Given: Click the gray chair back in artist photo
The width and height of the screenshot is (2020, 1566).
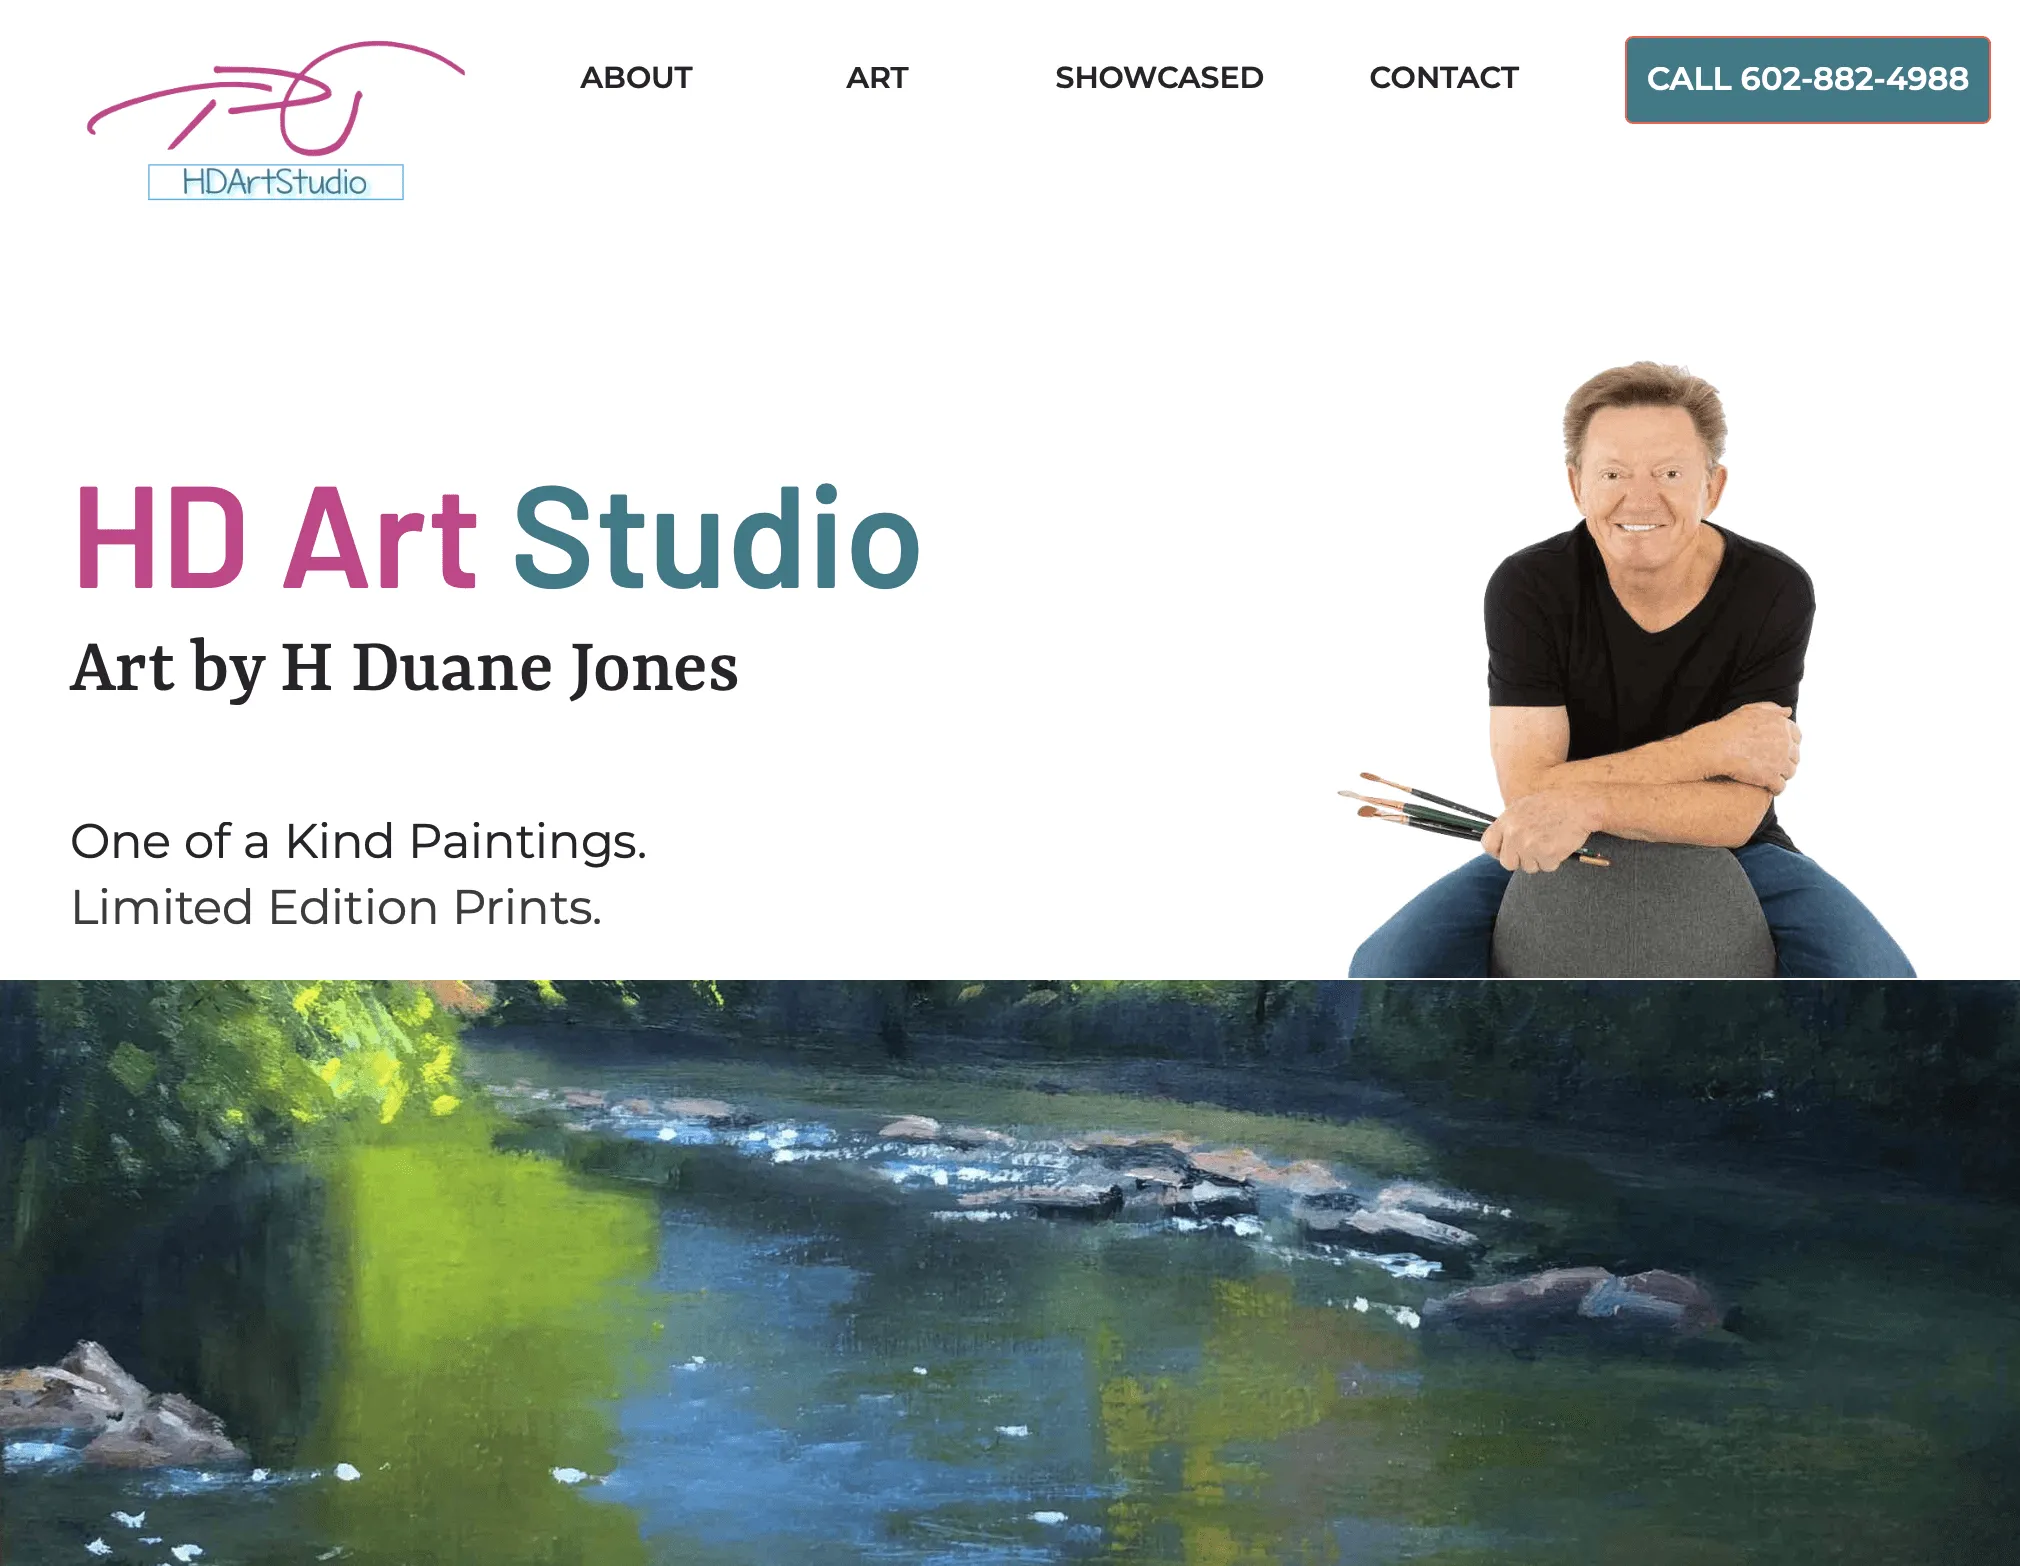Looking at the screenshot, I should click(x=1632, y=910).
